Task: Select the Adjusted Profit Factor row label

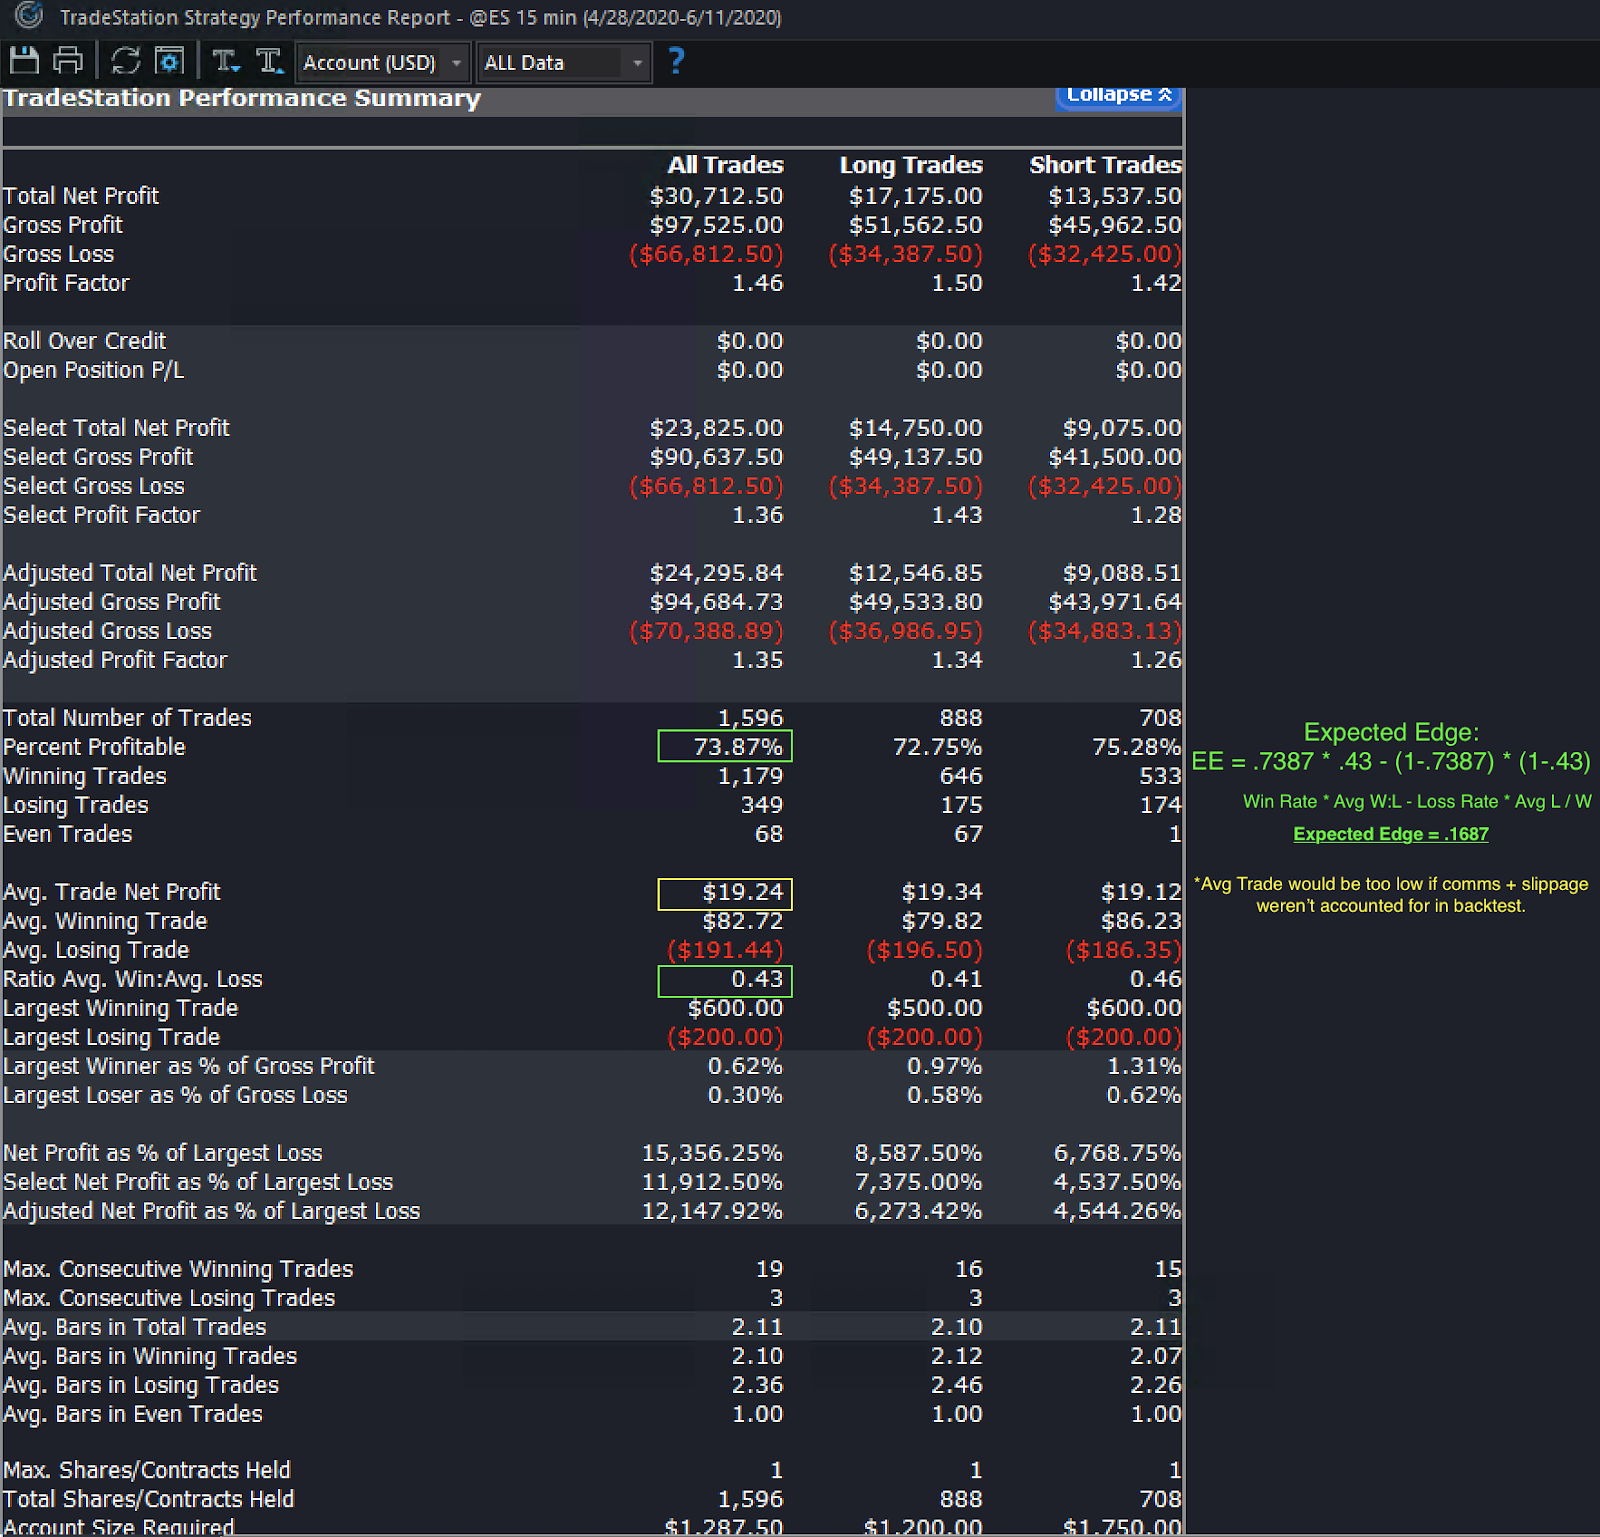Action: 115,660
